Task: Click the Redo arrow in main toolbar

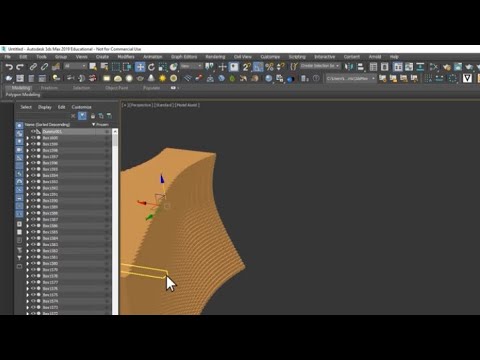Action: (x=20, y=67)
